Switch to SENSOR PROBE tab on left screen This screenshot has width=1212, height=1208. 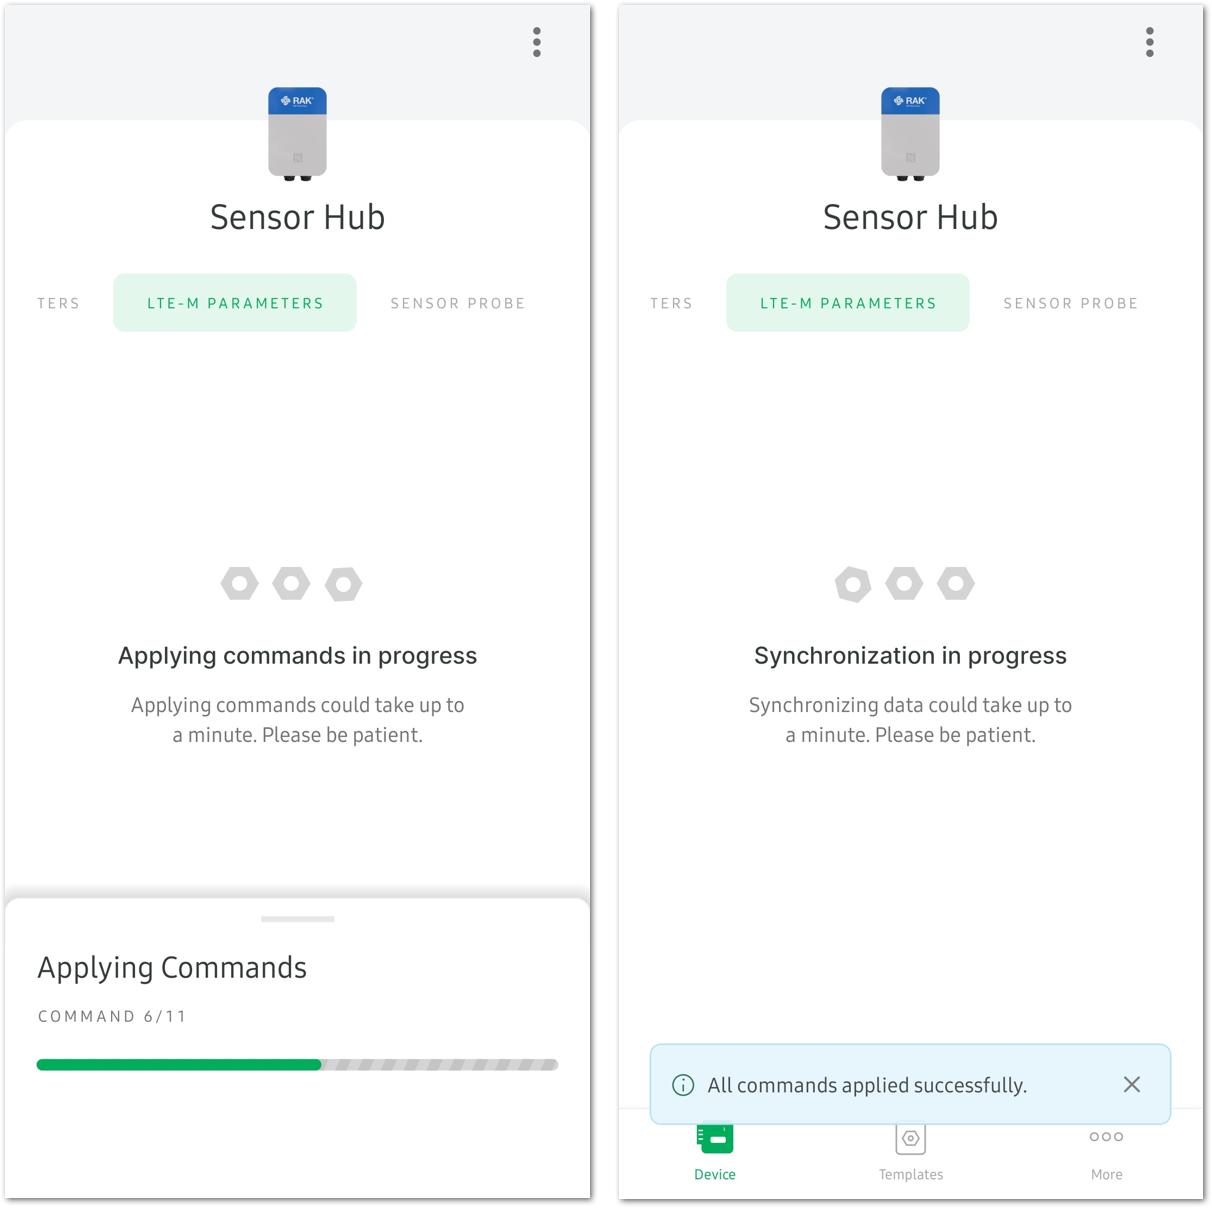458,303
